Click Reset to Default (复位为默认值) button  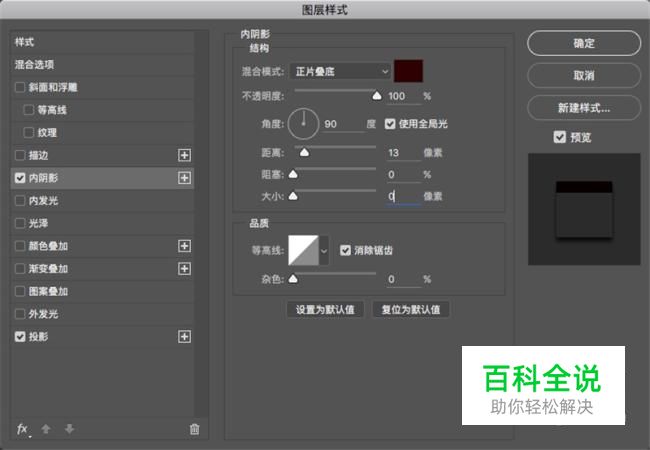click(x=411, y=310)
